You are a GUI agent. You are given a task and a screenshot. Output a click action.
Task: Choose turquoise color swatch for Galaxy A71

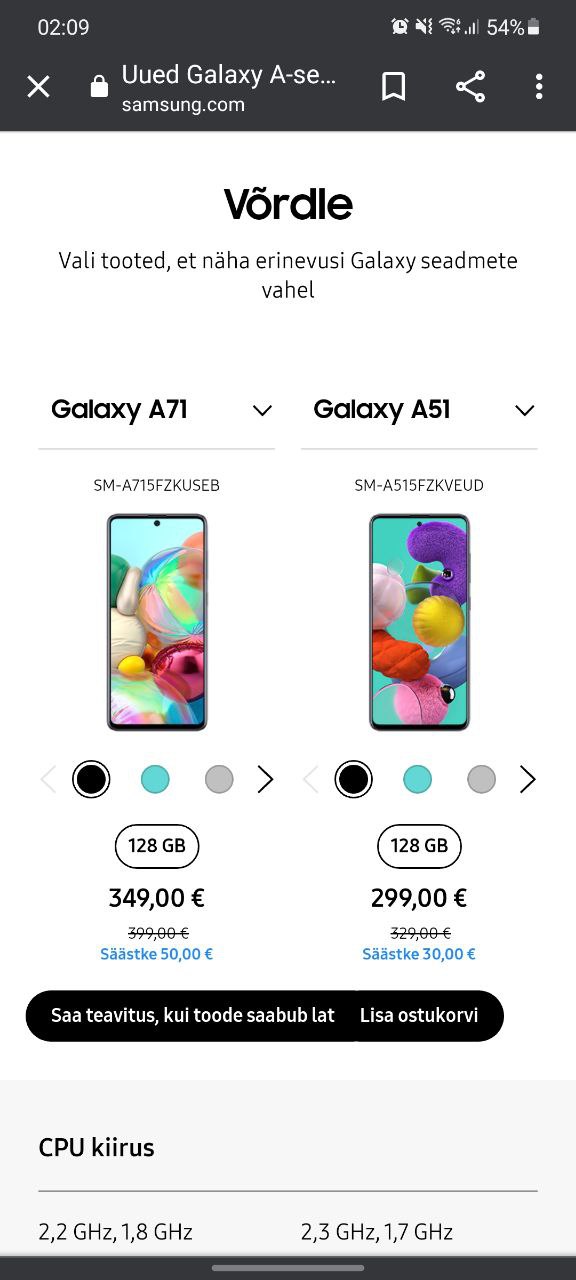(155, 779)
